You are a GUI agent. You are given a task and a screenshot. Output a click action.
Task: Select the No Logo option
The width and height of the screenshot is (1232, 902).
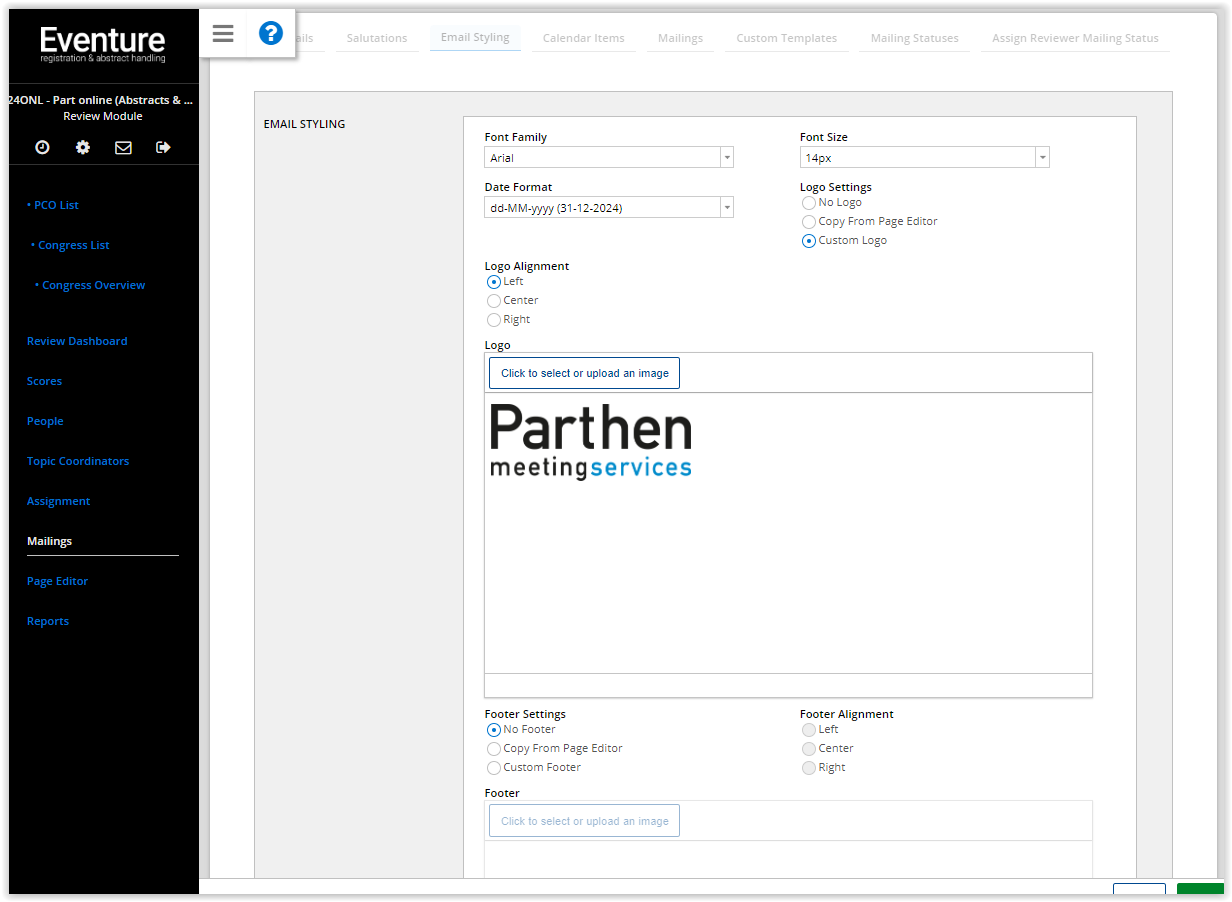[x=809, y=203]
